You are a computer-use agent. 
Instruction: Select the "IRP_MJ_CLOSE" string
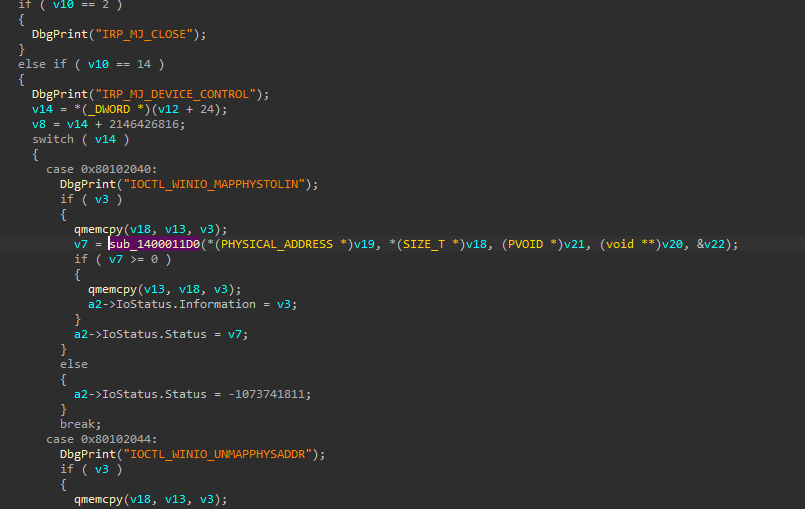[144, 34]
